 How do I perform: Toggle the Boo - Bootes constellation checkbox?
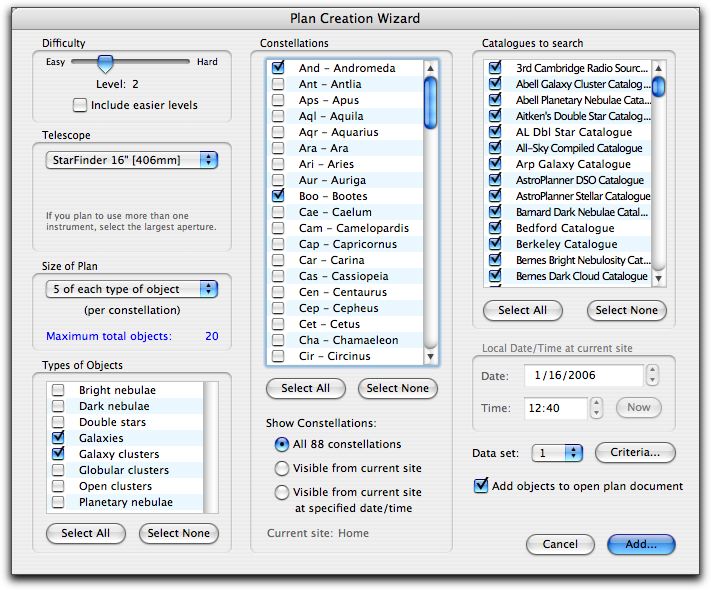click(x=277, y=196)
